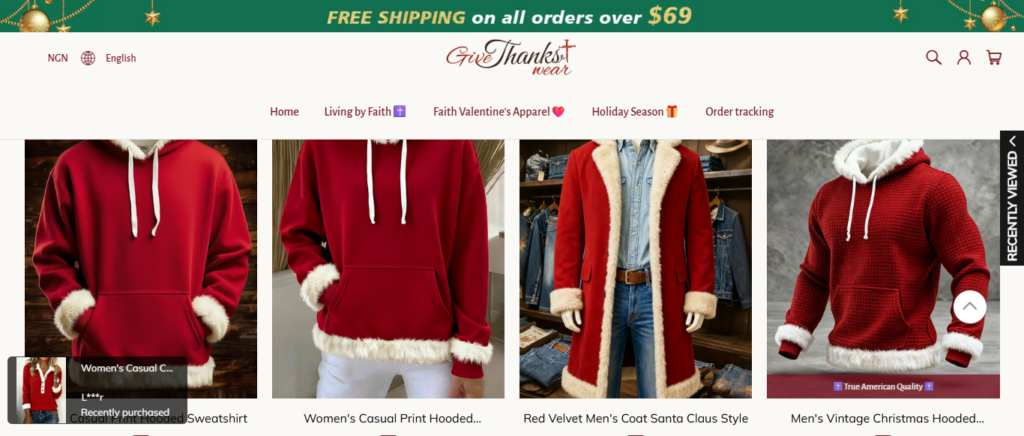Open the Holiday Season menu

635,112
